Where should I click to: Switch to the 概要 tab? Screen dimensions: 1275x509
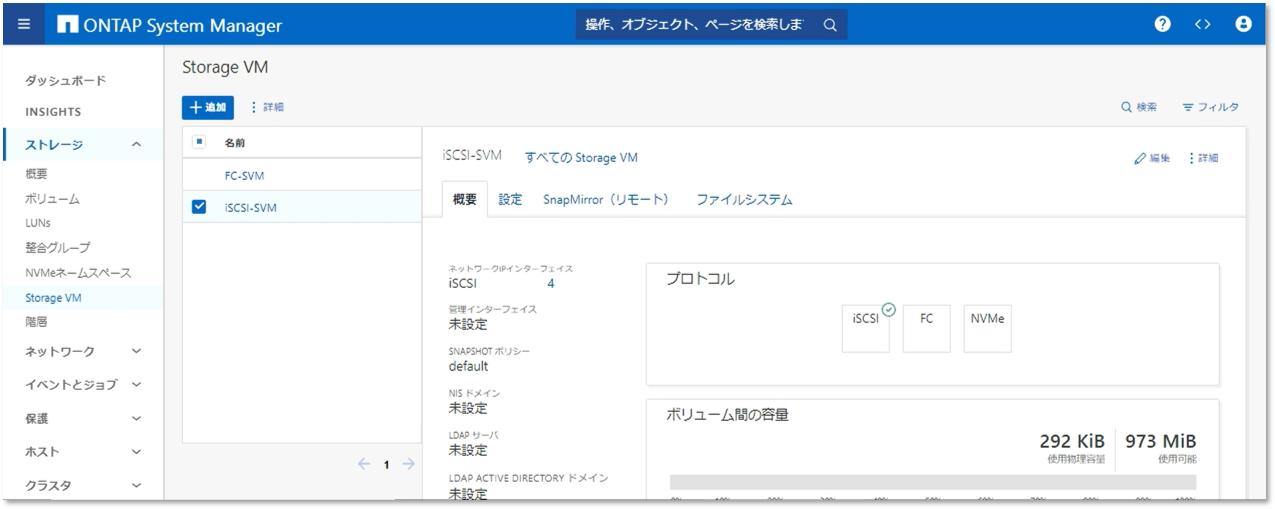(x=465, y=199)
